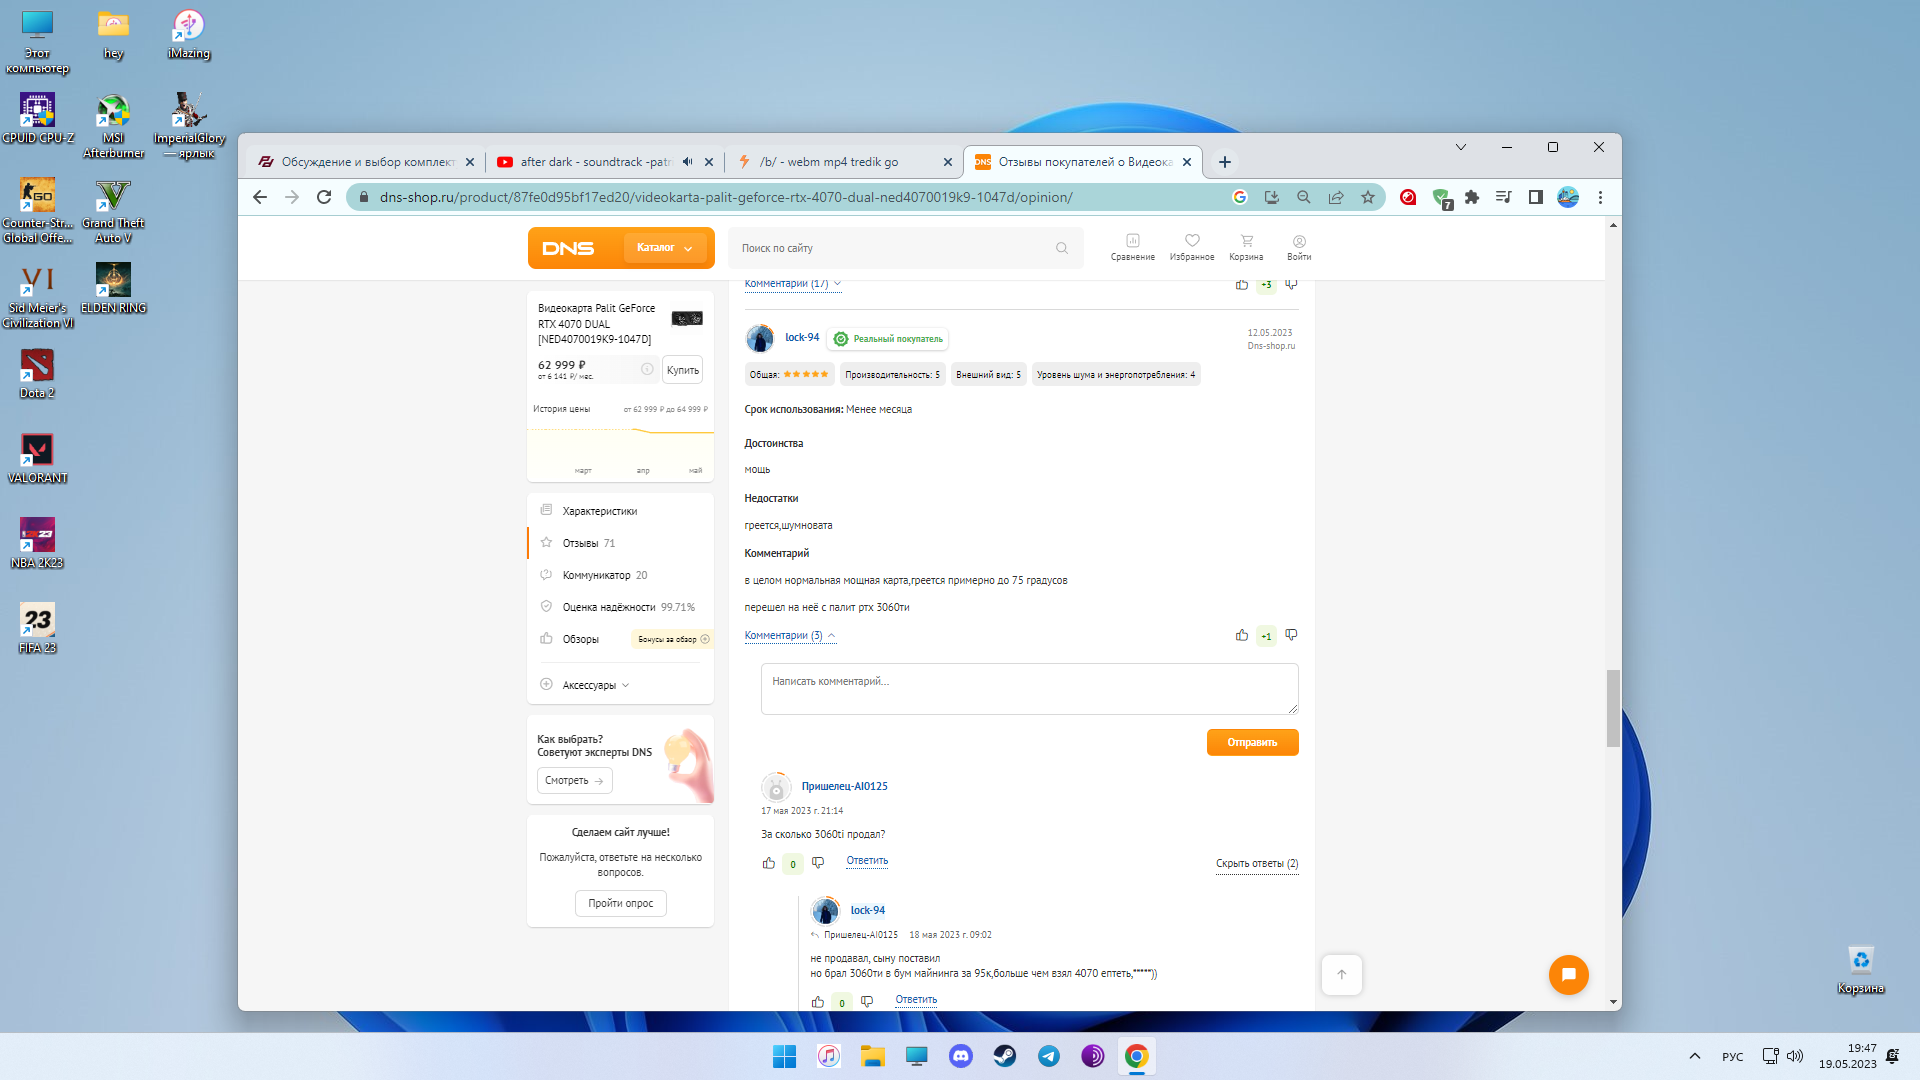Switch to the /b/ webm mp4 tab
The image size is (1920, 1080).
pos(830,162)
